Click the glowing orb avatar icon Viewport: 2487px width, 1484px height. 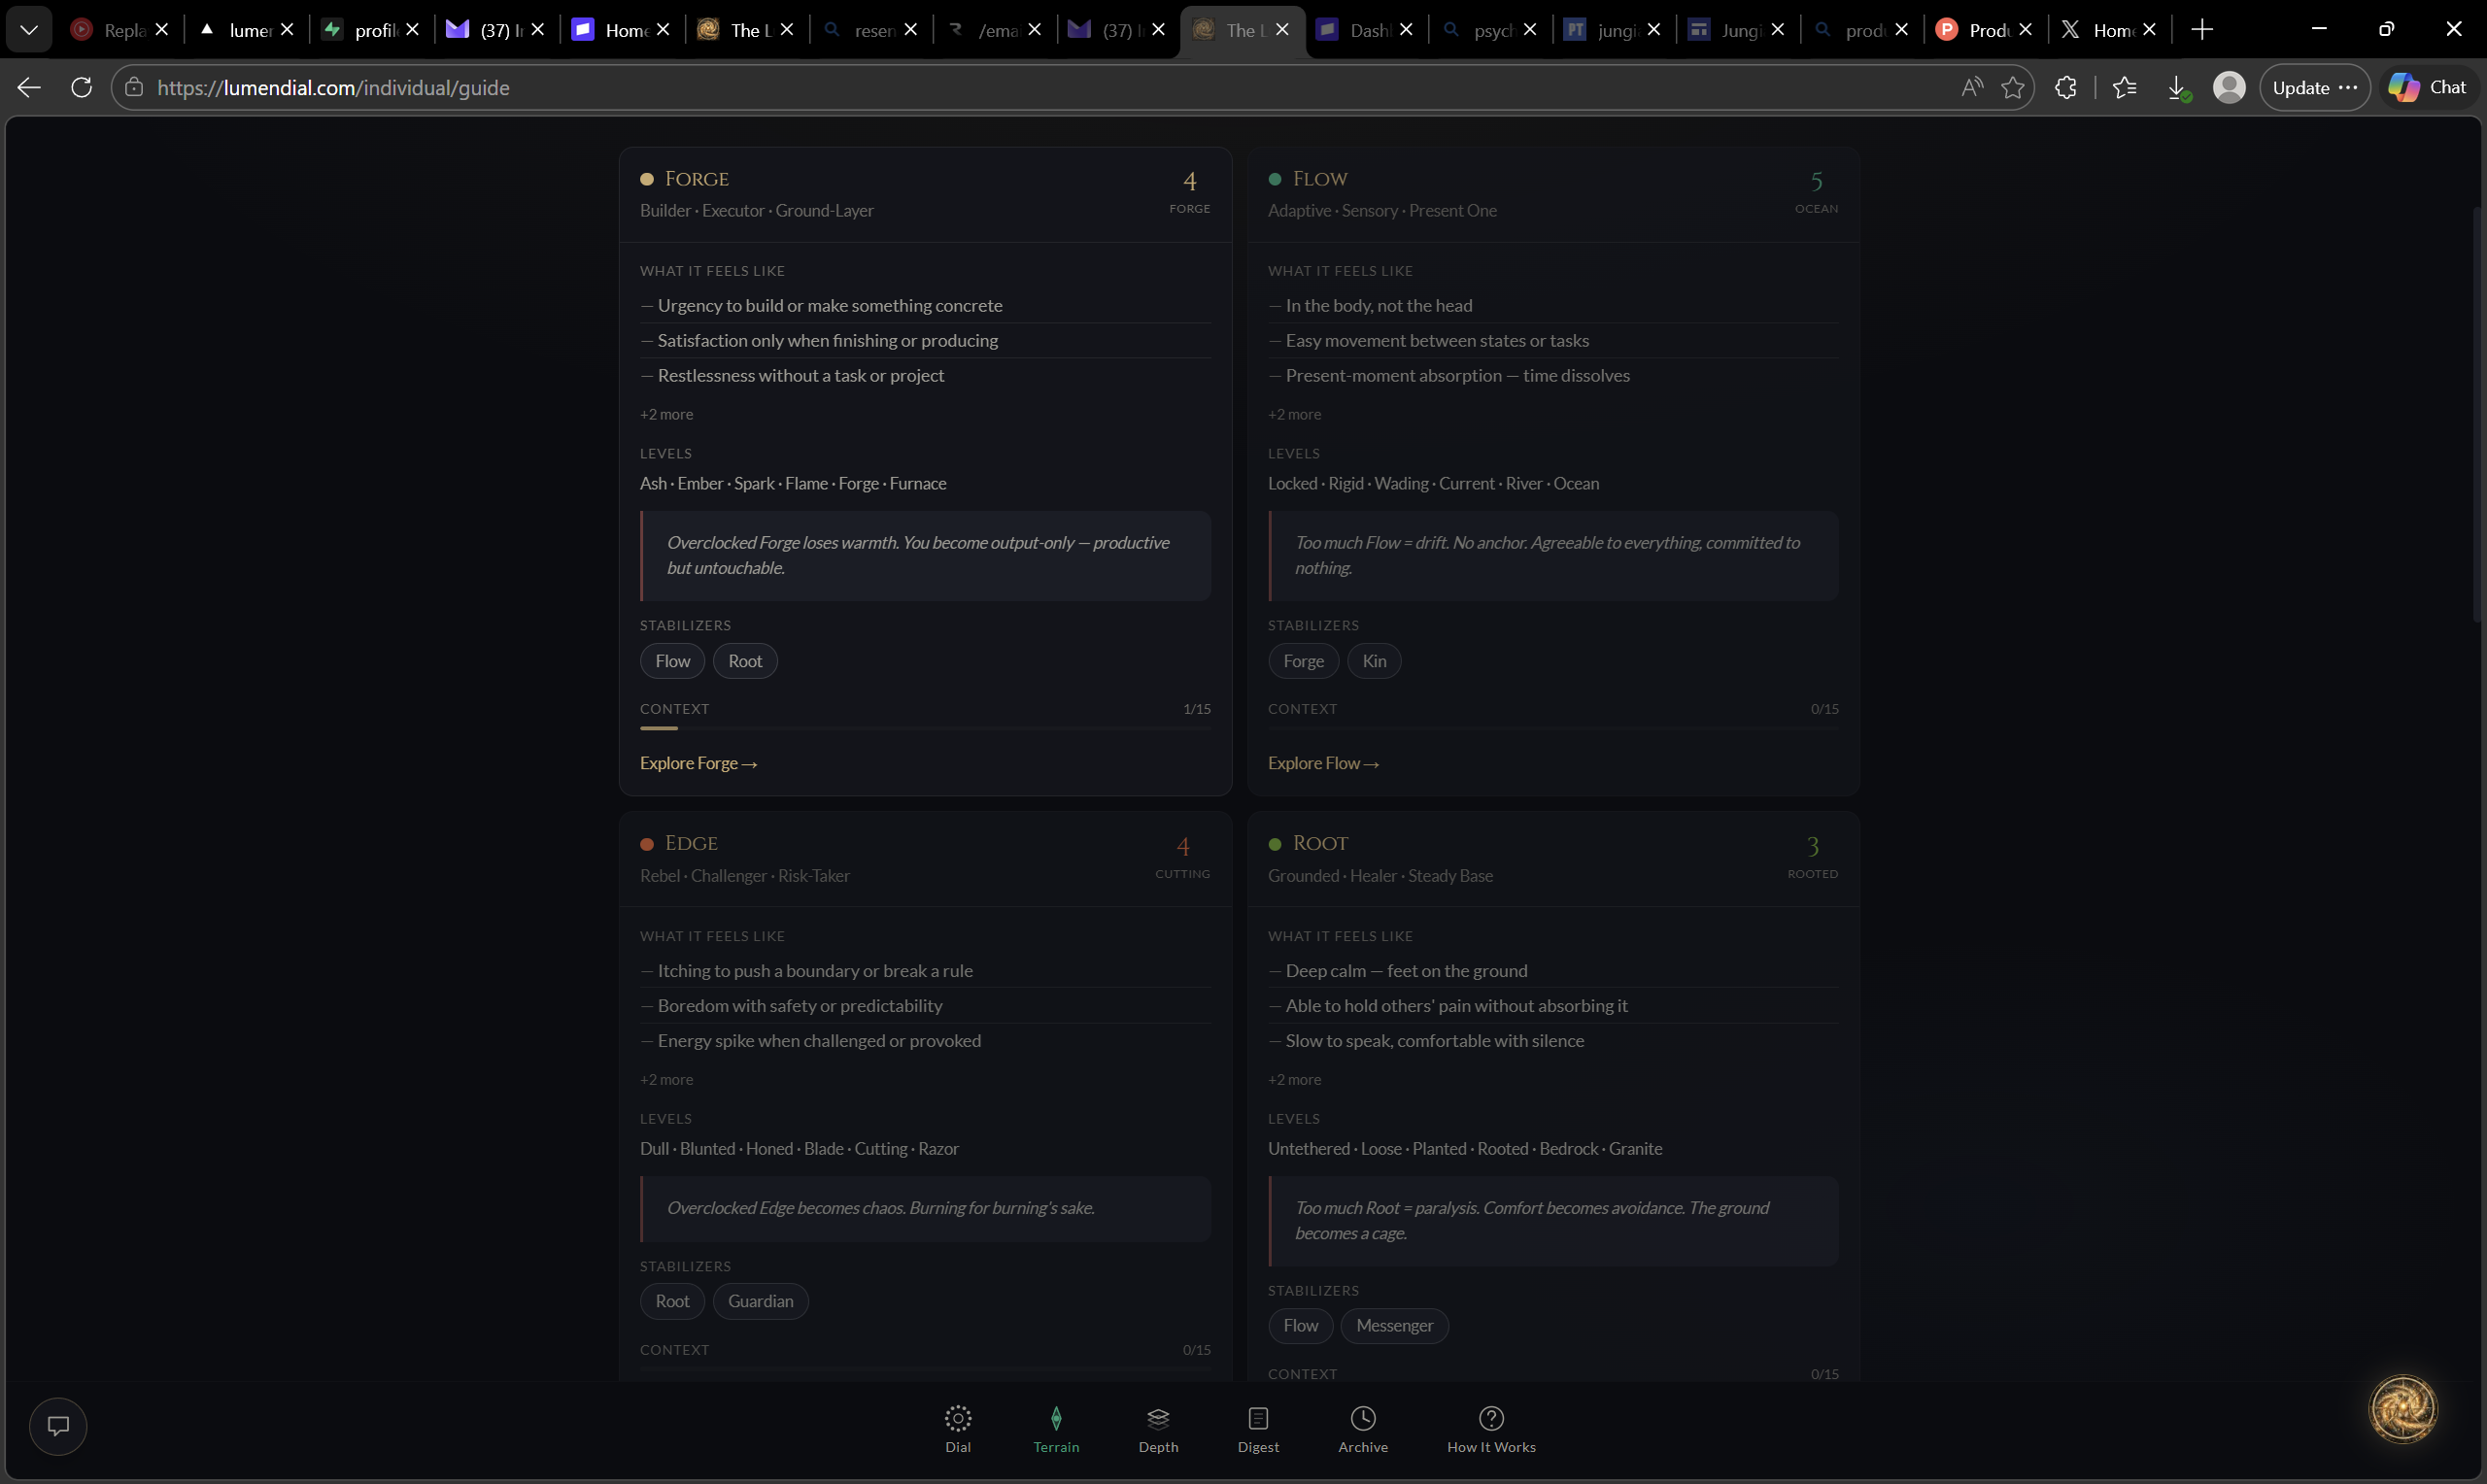pos(2402,1409)
